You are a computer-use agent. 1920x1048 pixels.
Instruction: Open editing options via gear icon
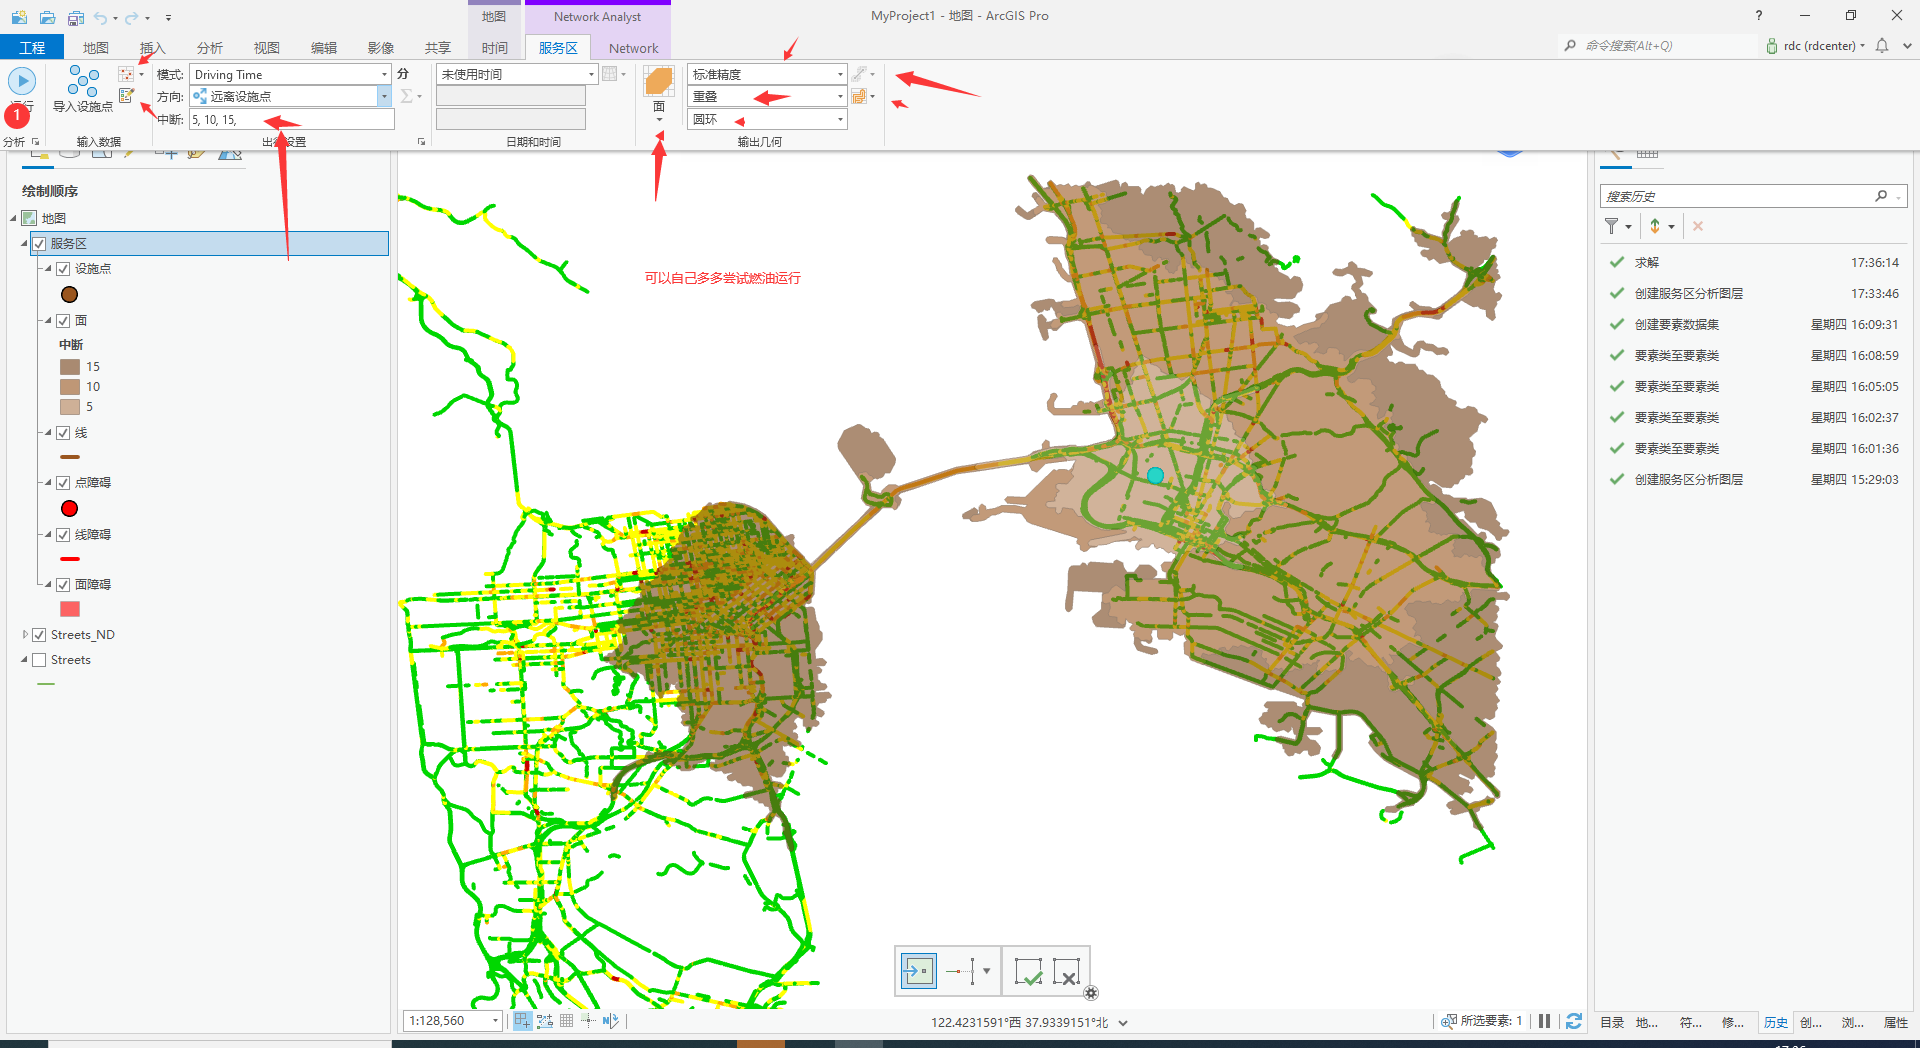click(x=1091, y=993)
